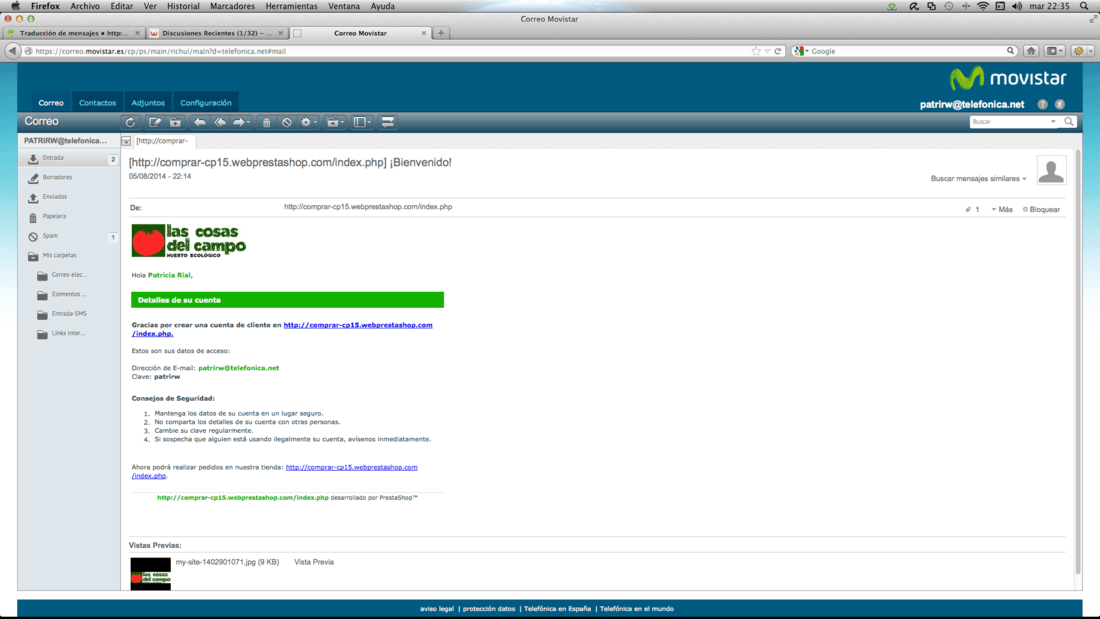This screenshot has height=619, width=1100.
Task: Open the Buscar search options dropdown arrow
Action: point(1053,122)
